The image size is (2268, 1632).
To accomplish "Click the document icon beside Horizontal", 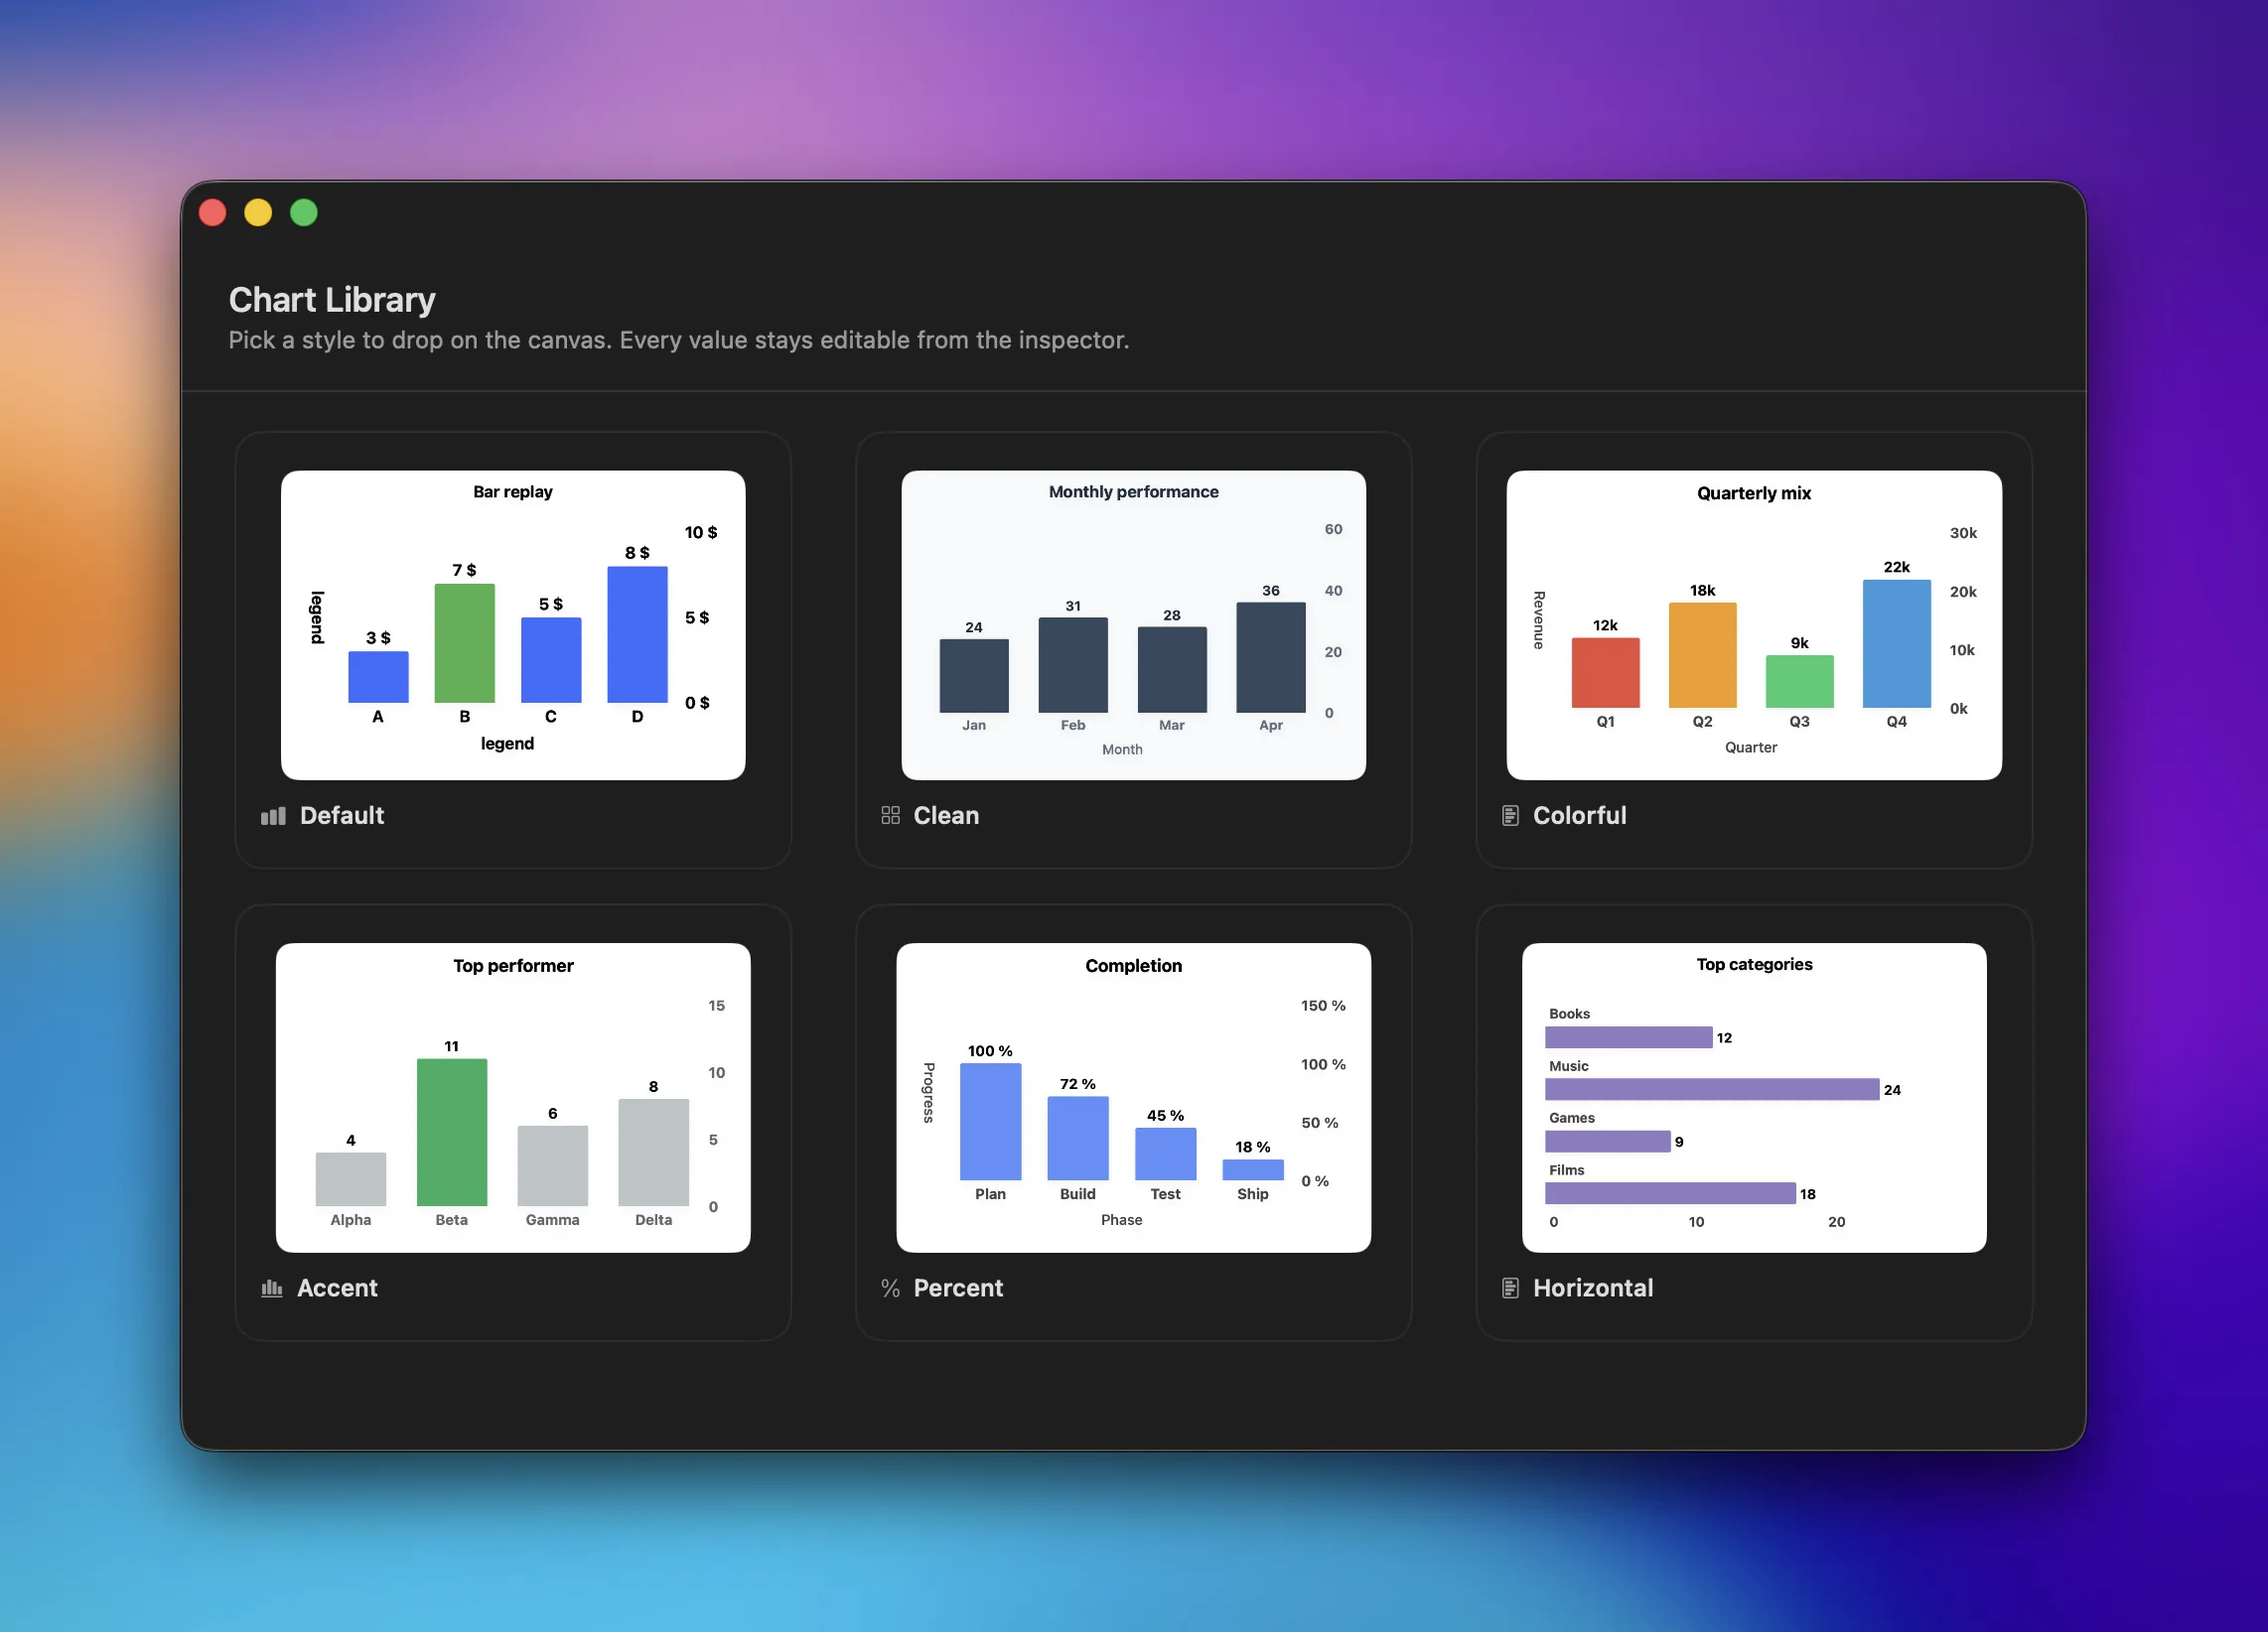I will tap(1510, 1288).
